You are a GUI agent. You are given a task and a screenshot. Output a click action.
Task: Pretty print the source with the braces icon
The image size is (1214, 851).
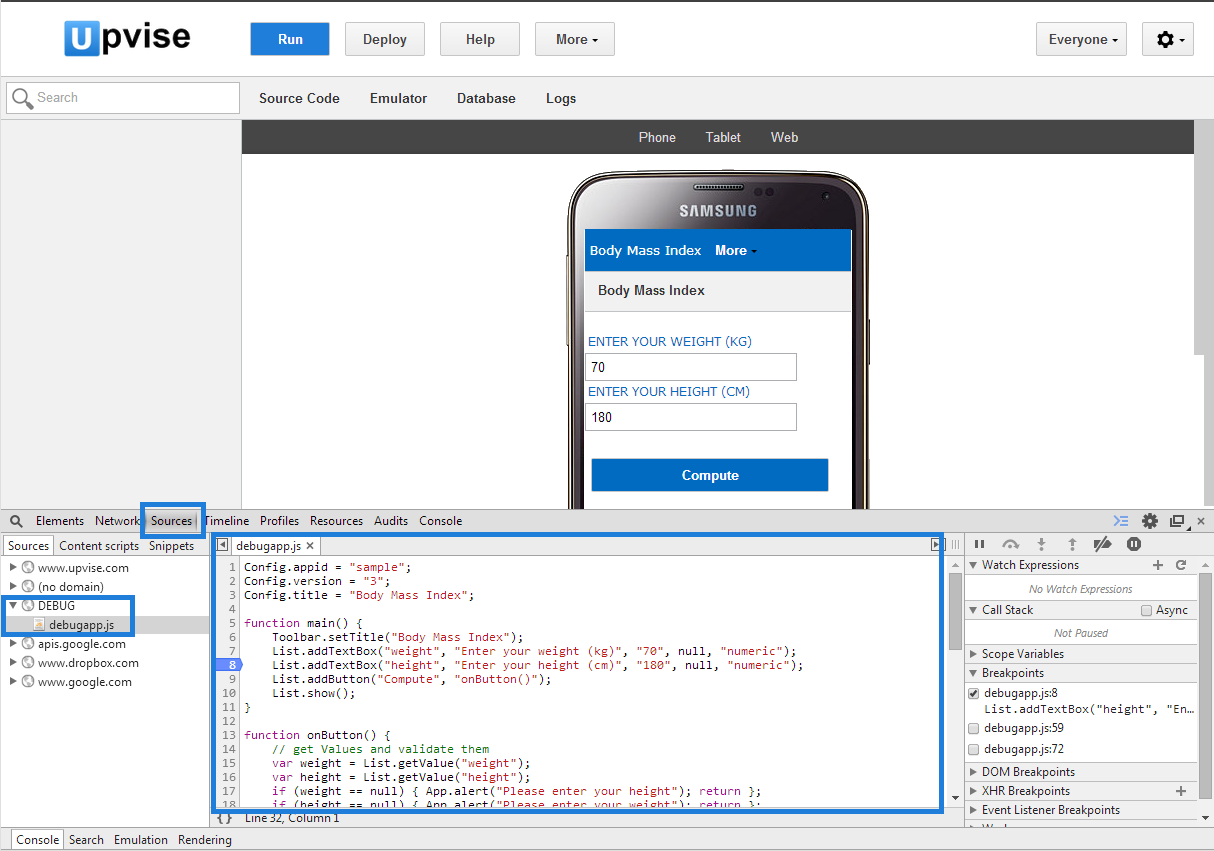point(225,818)
